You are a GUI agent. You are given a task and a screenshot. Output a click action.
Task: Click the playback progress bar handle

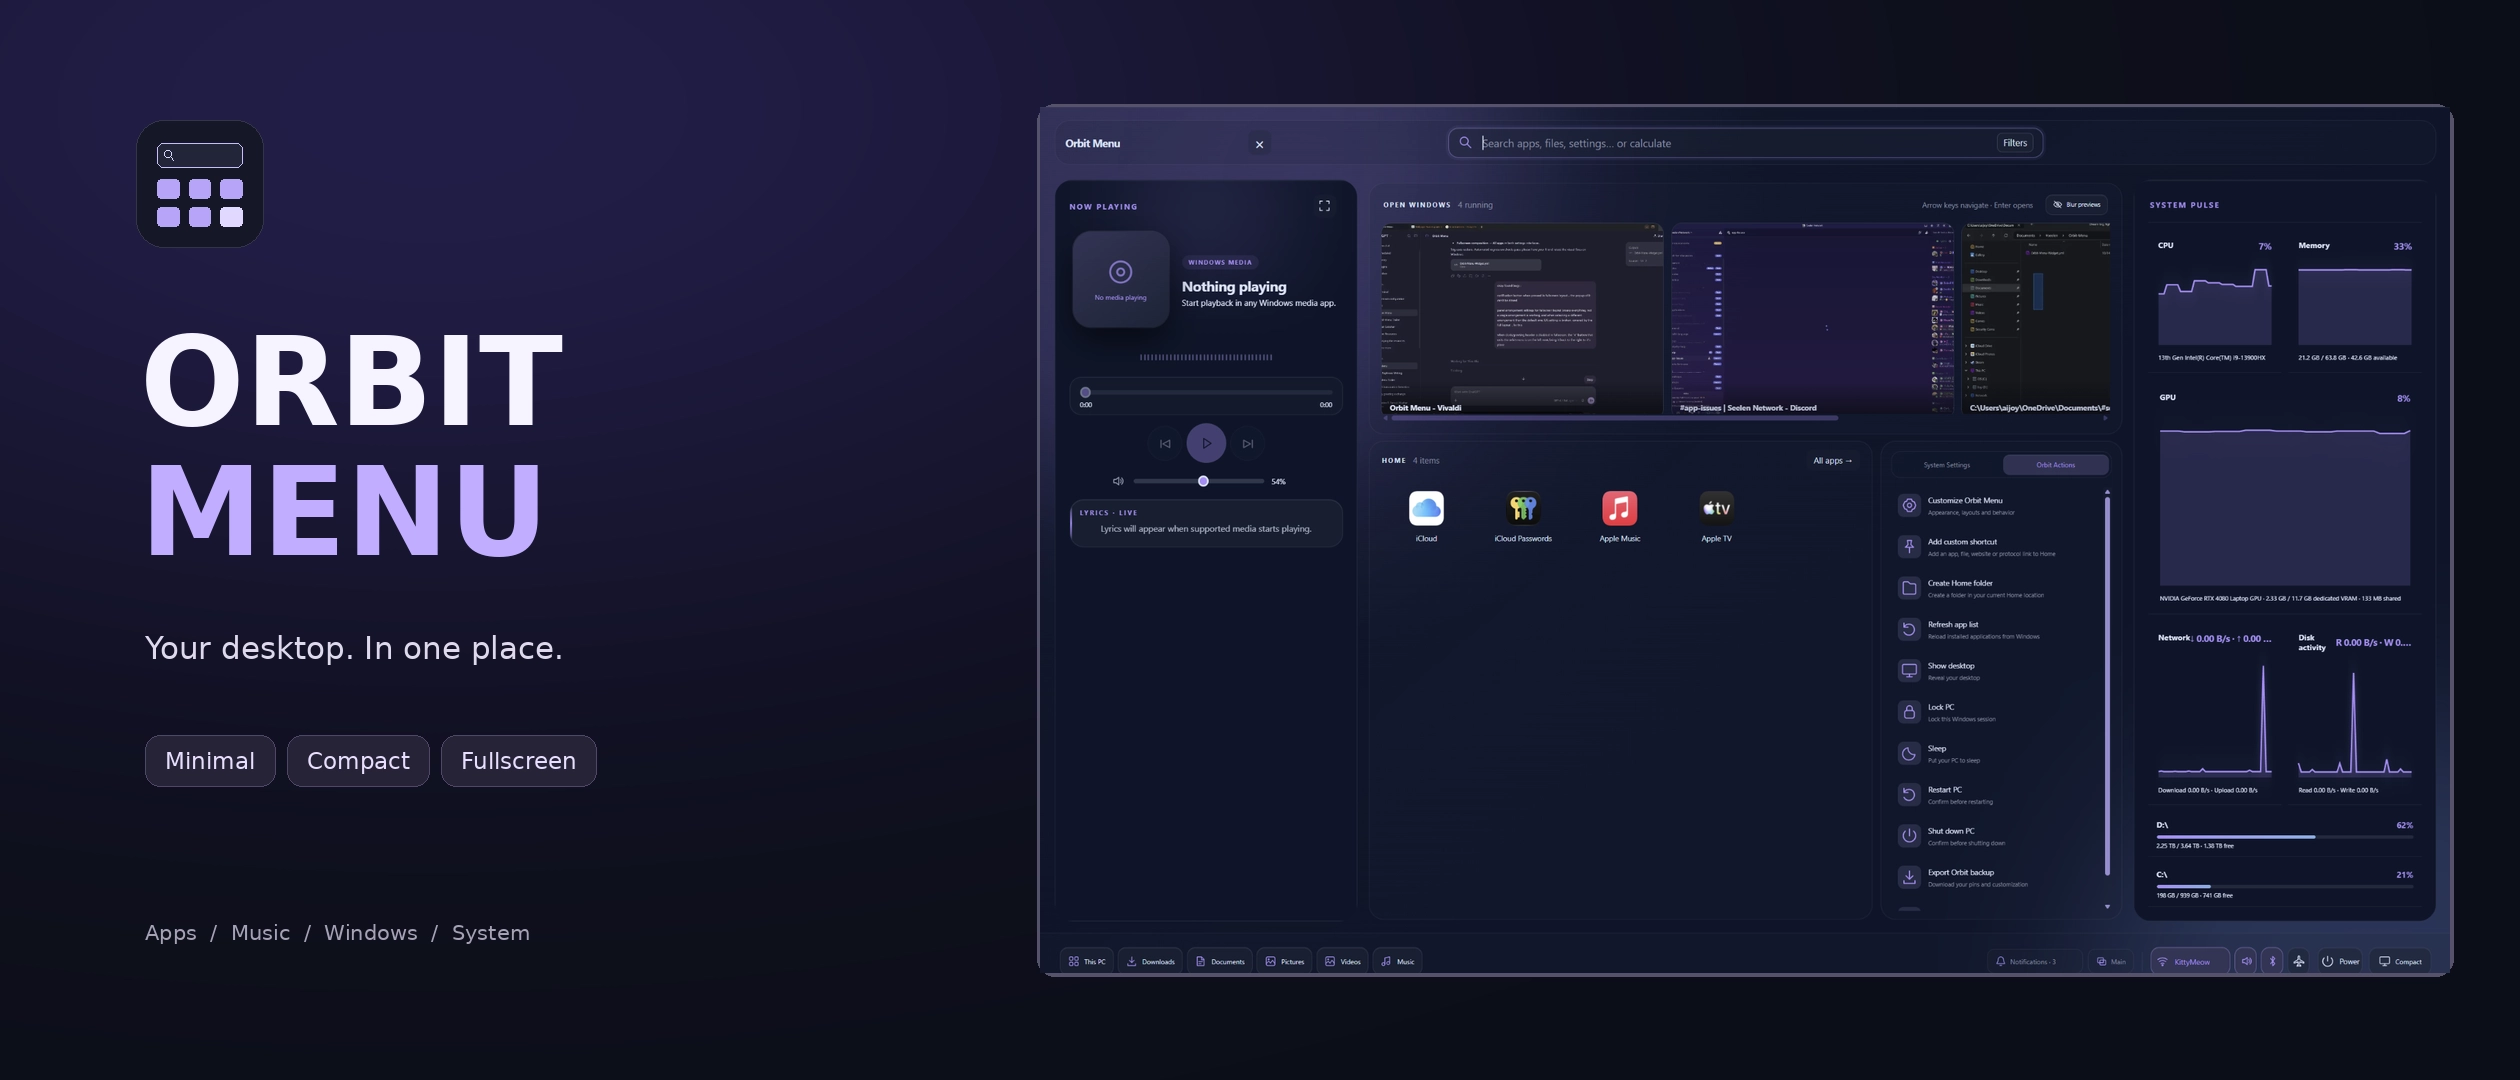coord(1085,392)
